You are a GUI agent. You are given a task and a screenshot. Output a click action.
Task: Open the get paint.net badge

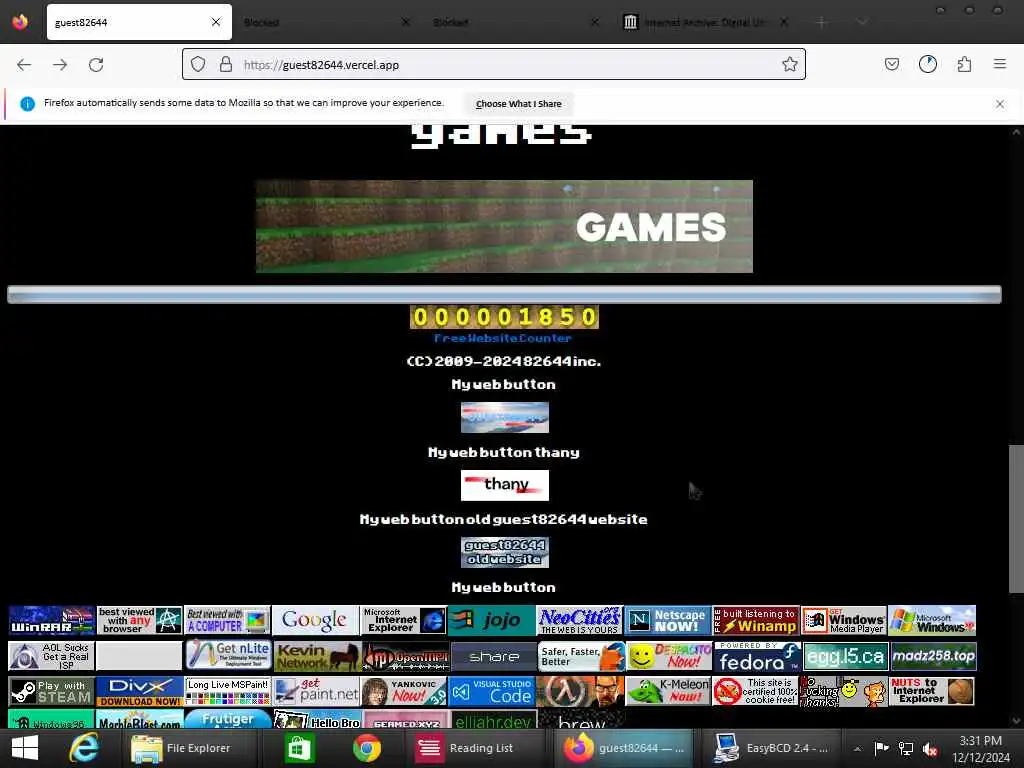pos(315,691)
